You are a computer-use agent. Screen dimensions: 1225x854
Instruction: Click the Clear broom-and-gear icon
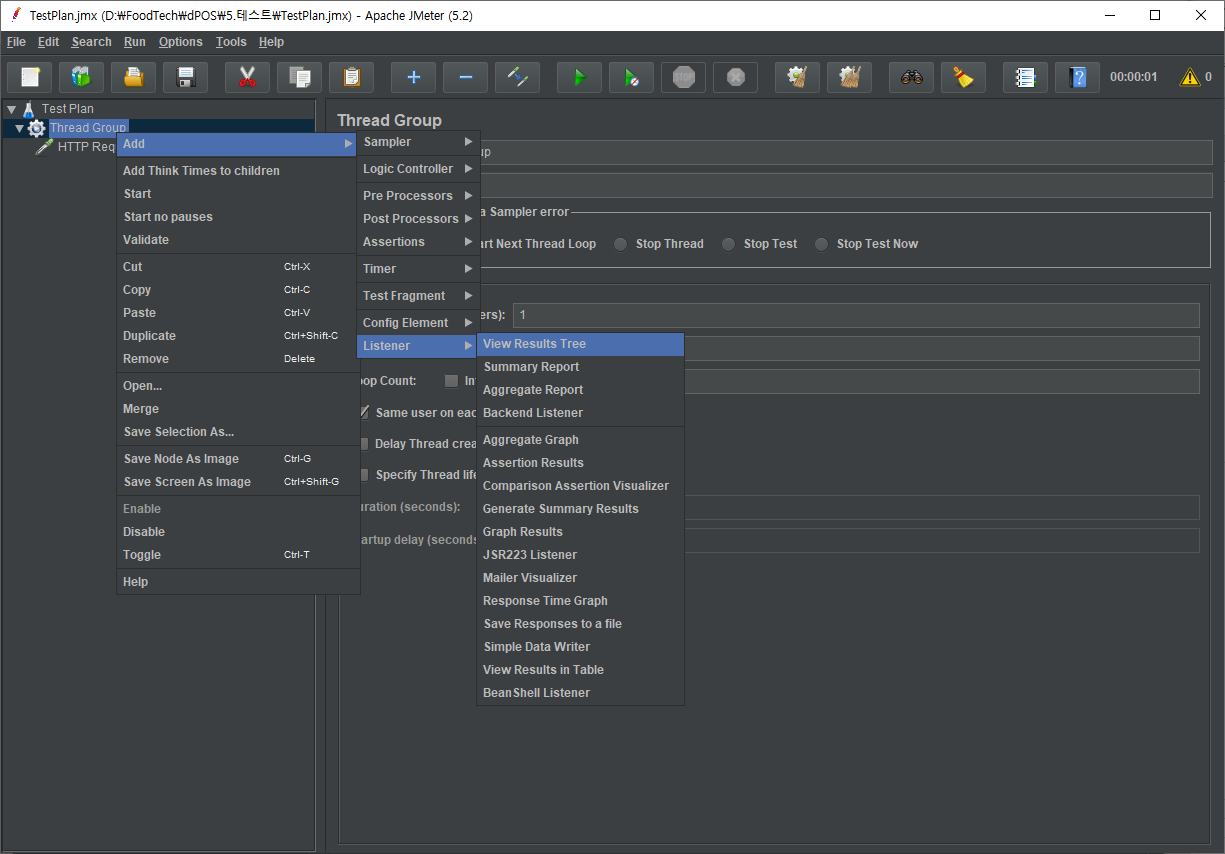point(797,77)
